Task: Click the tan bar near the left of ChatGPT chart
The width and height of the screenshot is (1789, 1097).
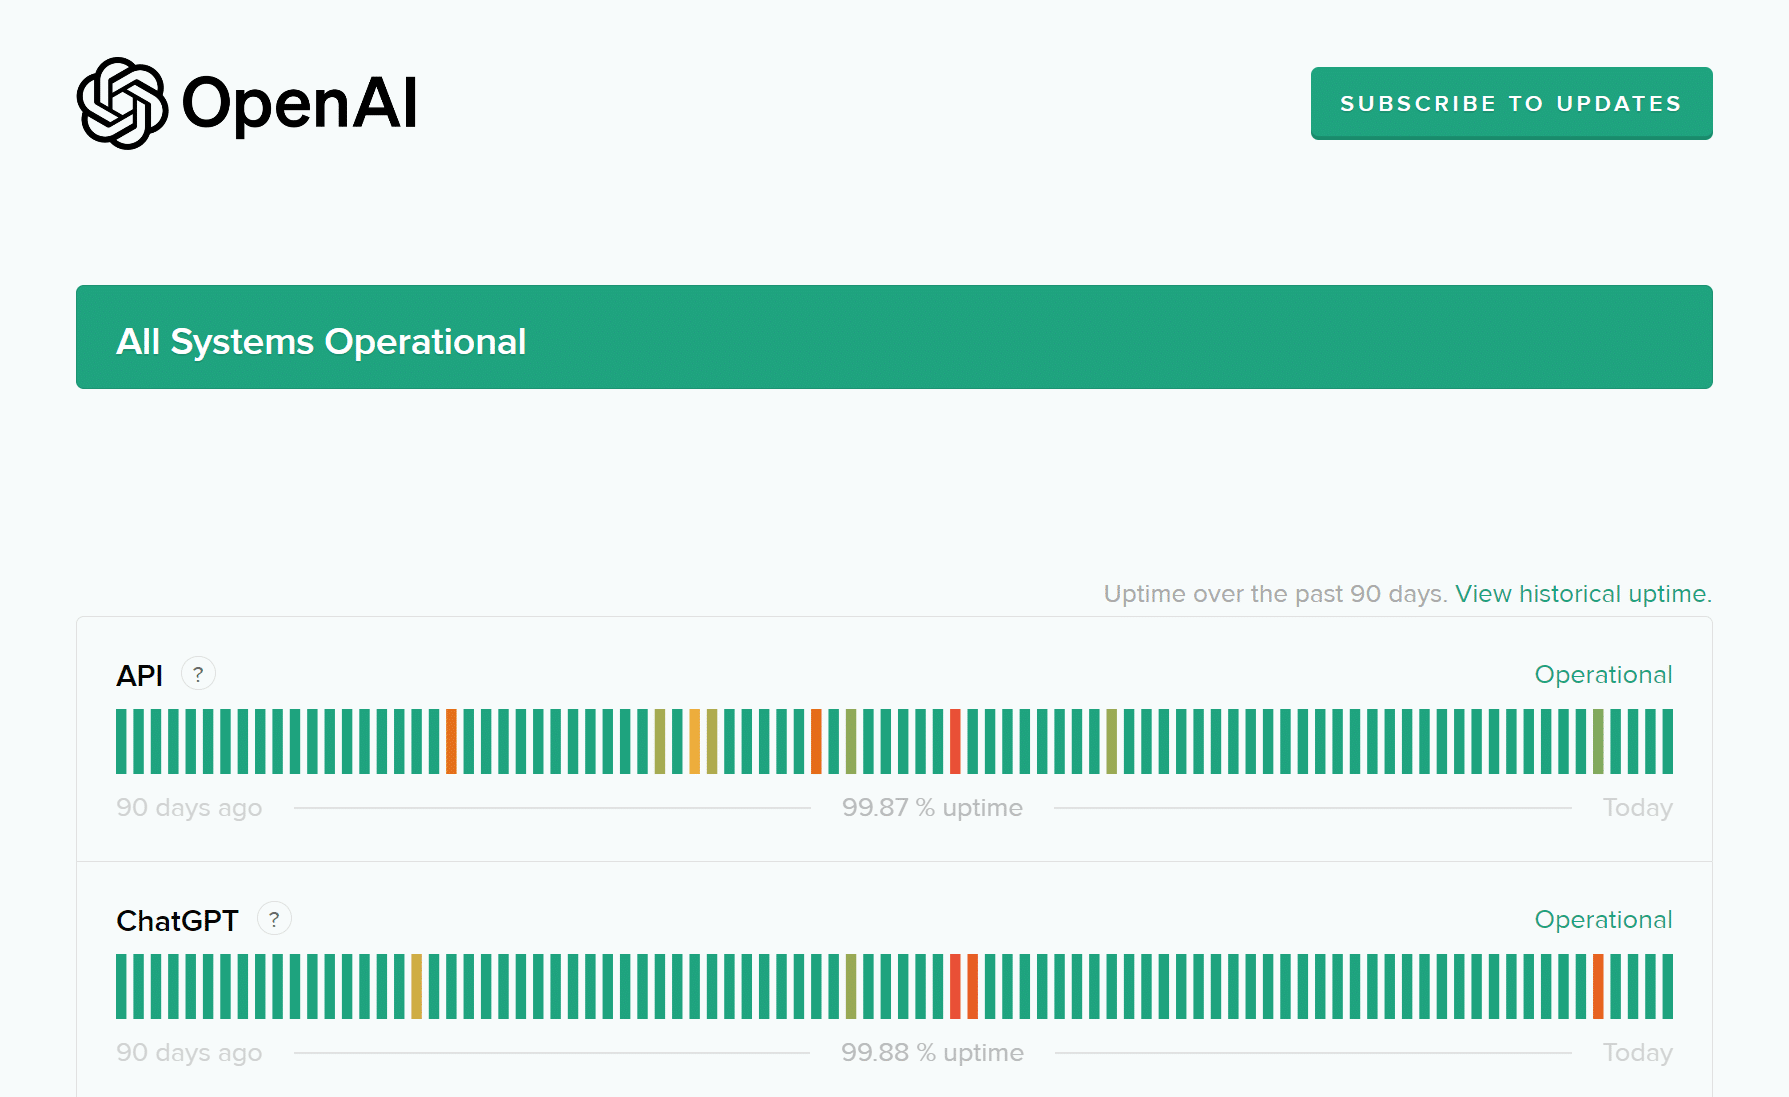Action: 416,986
